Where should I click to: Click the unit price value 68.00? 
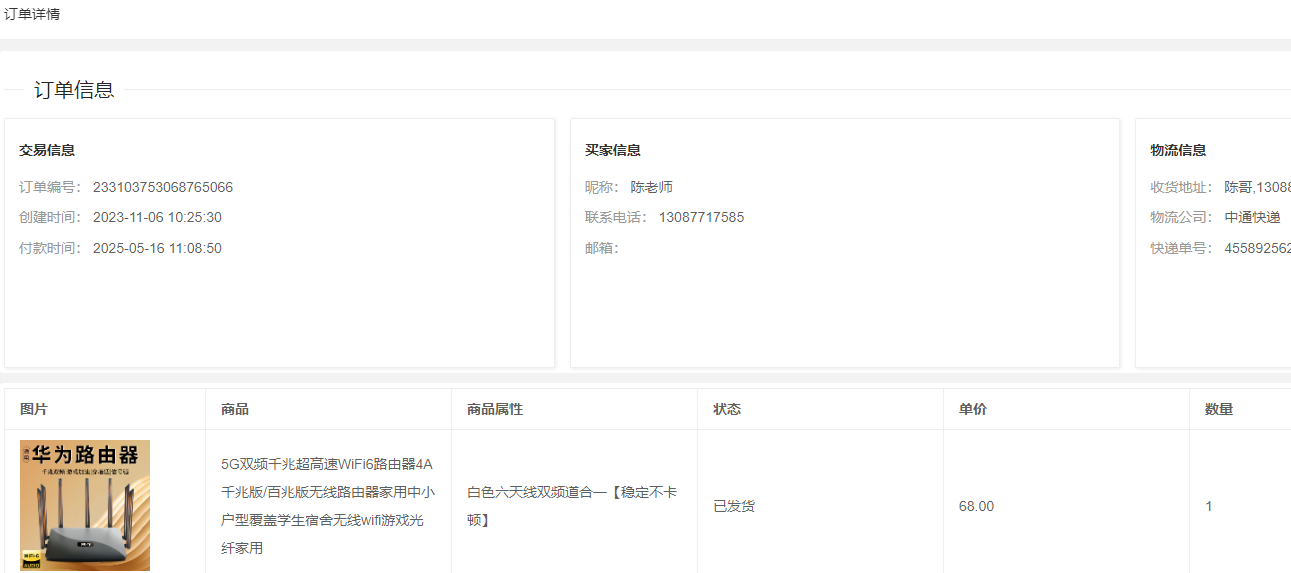(976, 506)
